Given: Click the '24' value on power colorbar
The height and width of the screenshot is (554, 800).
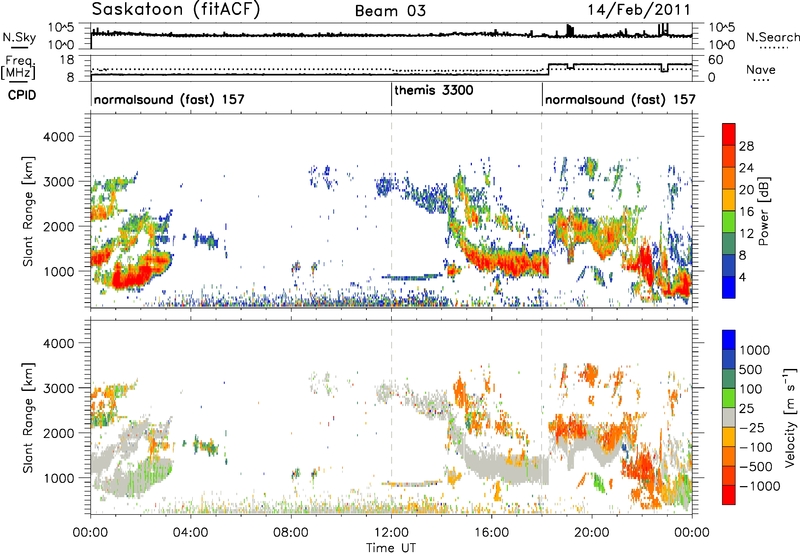Looking at the screenshot, I should (x=746, y=168).
